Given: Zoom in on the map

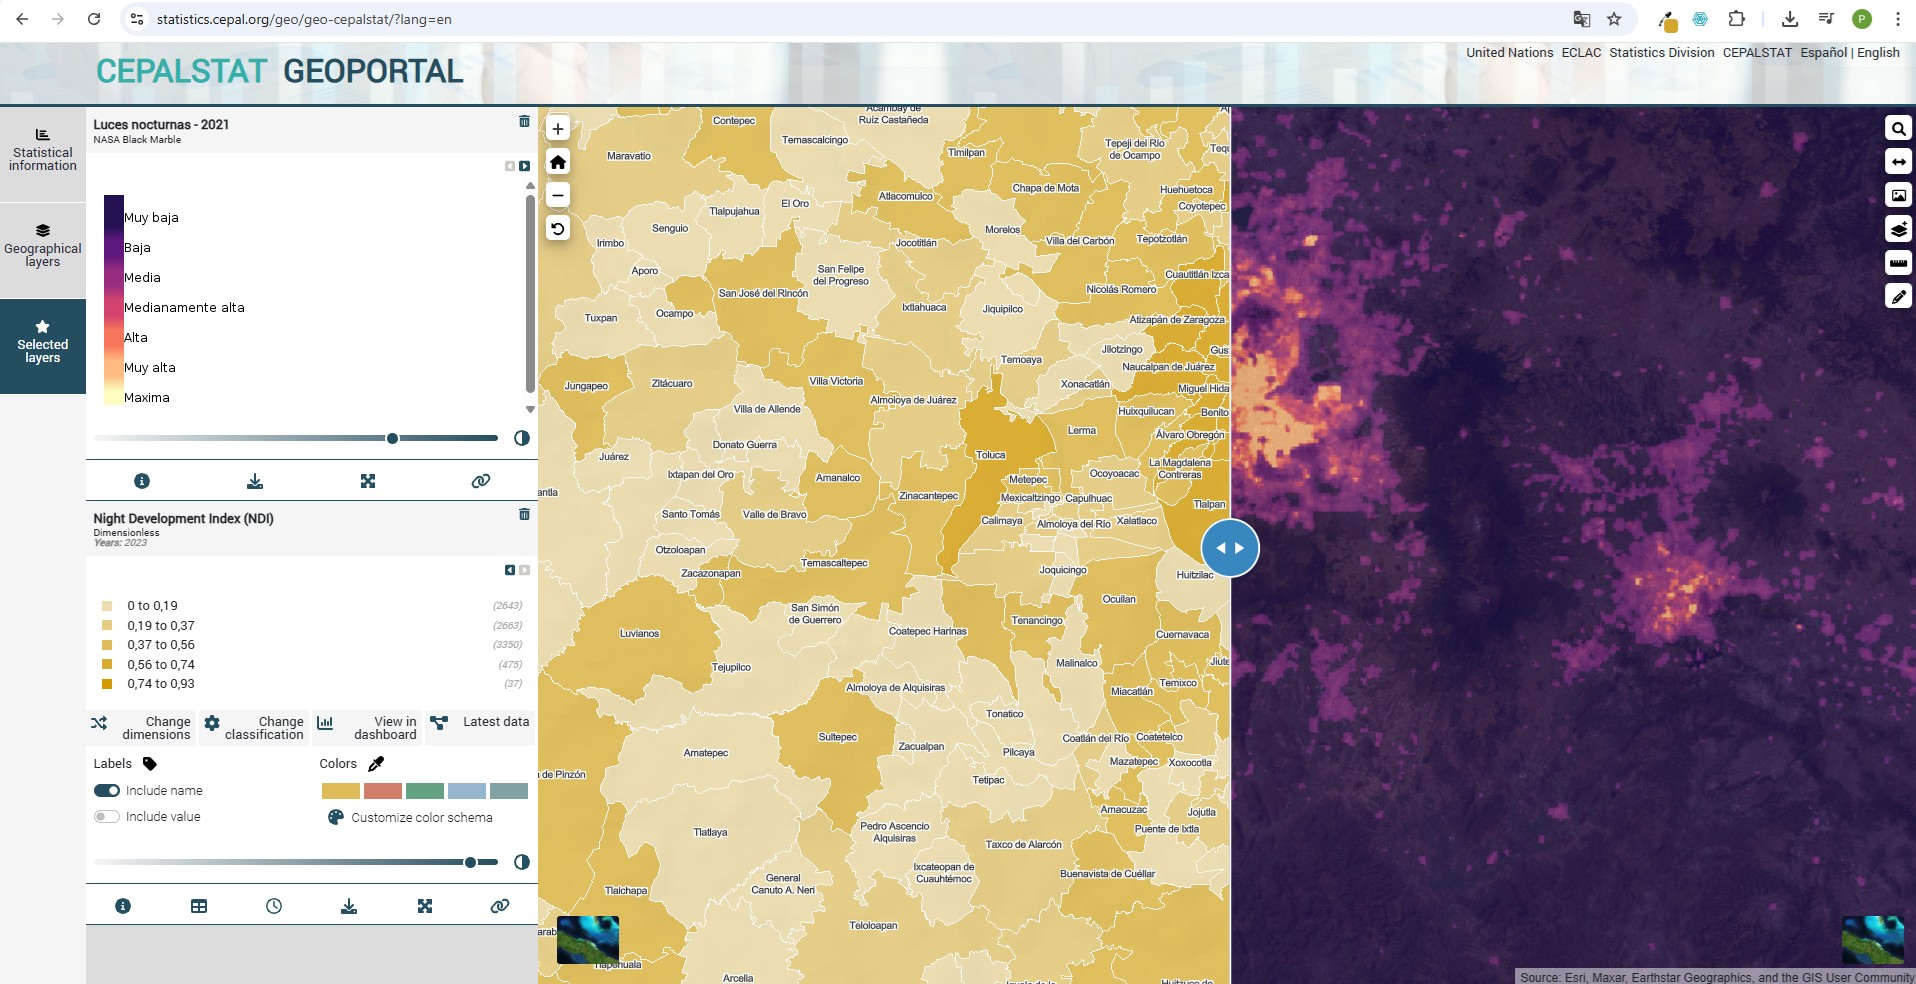Looking at the screenshot, I should (558, 128).
